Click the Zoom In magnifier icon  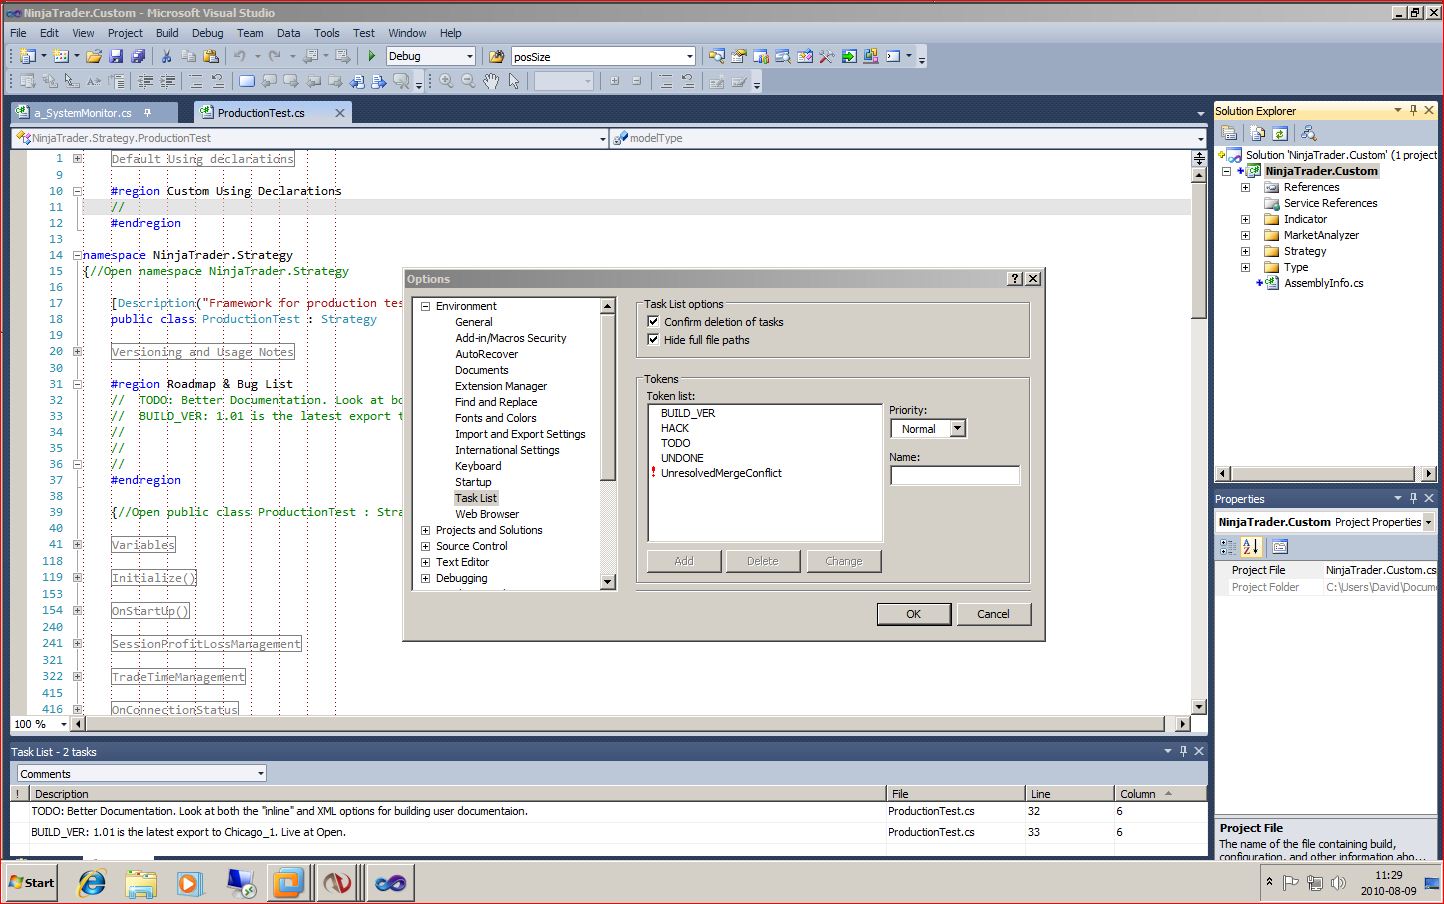click(446, 81)
